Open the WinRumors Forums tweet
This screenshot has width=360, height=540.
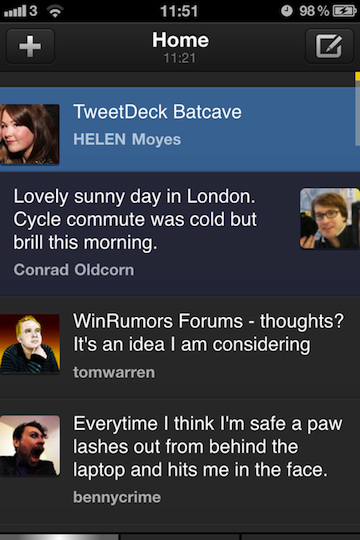click(180, 348)
